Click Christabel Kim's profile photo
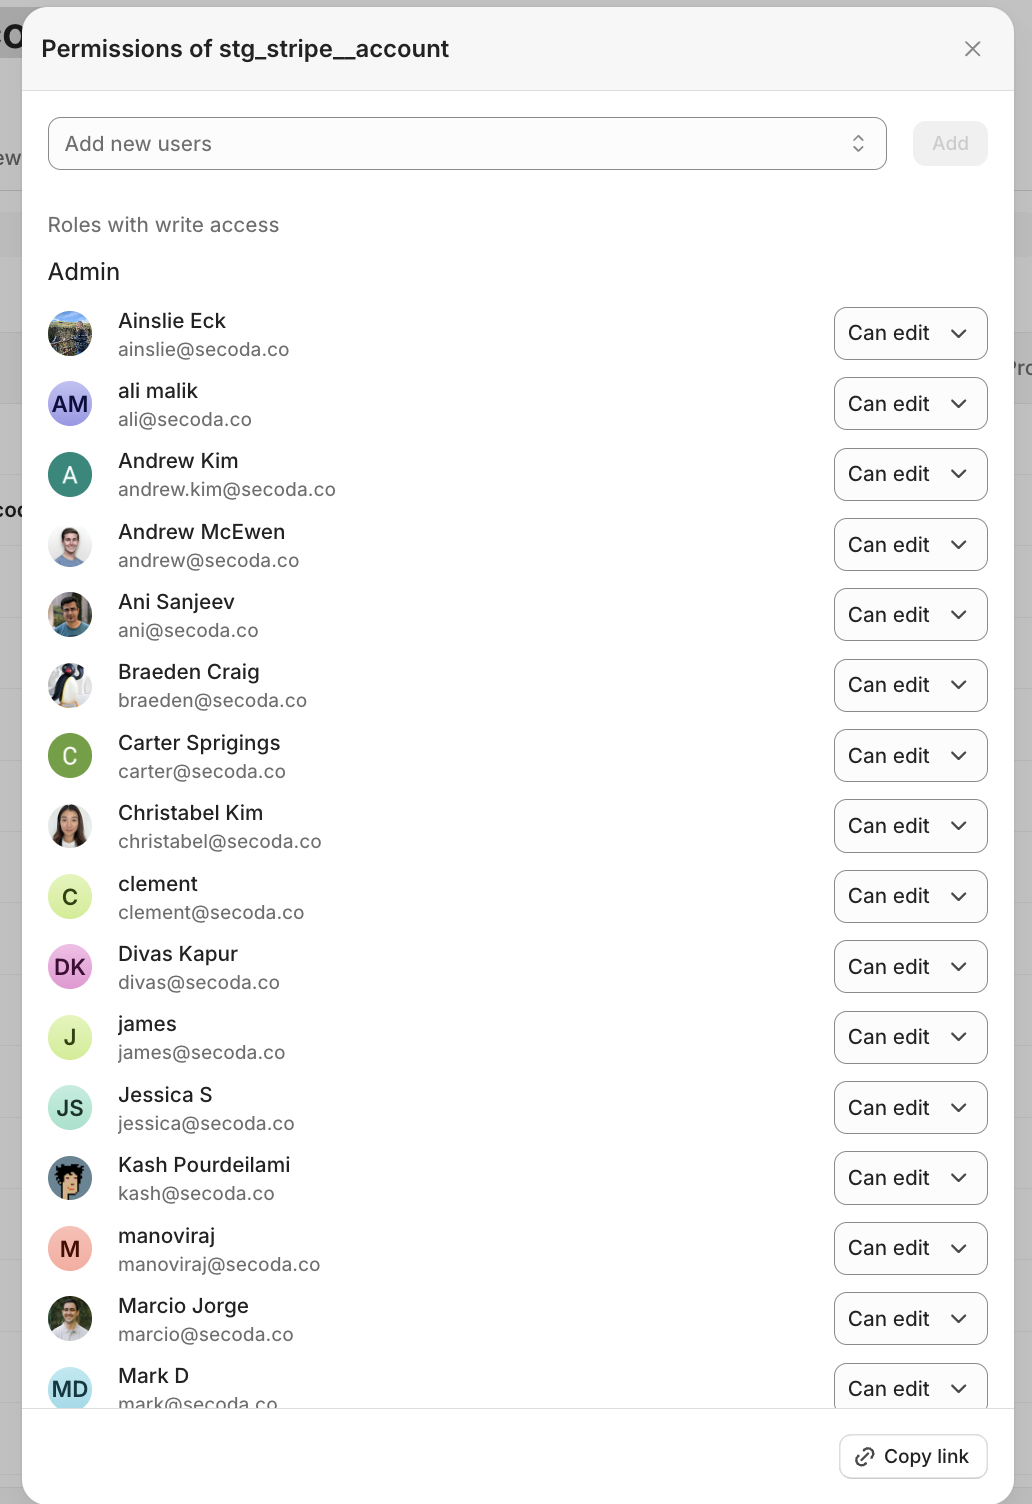Viewport: 1032px width, 1504px height. point(70,826)
